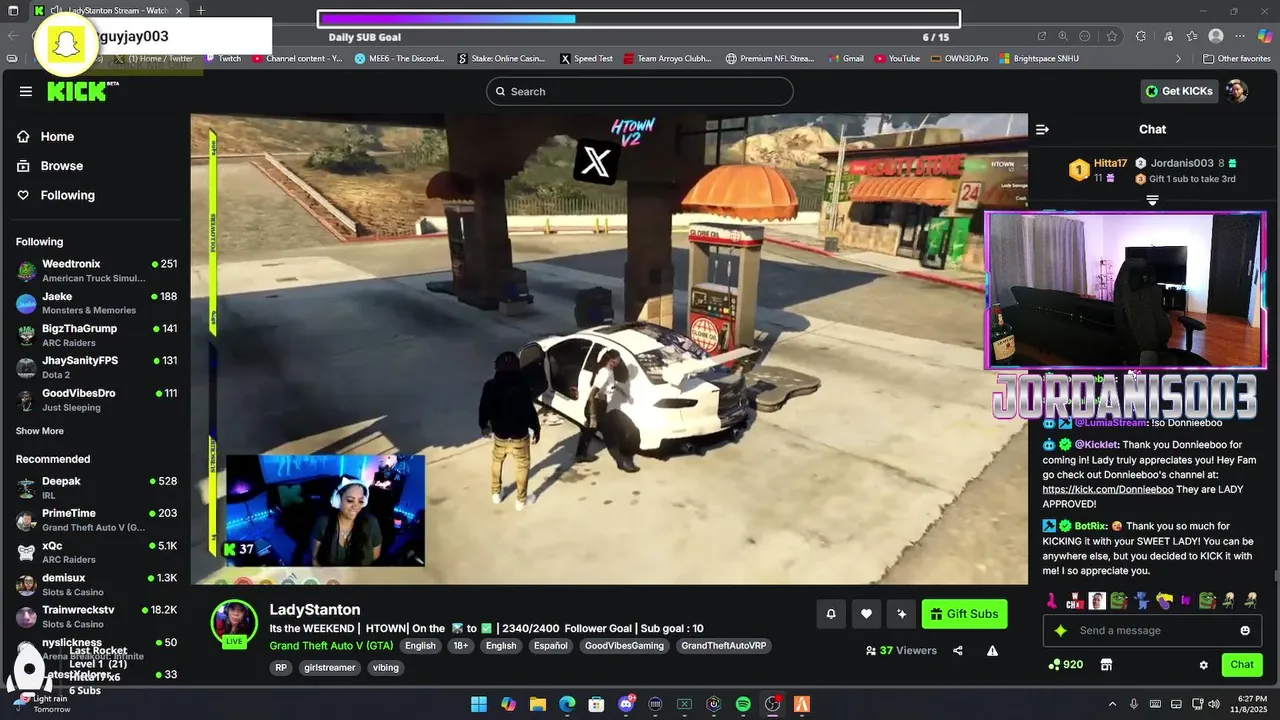Open demisux recommended channel
Viewport: 1280px width, 720px height.
(x=96, y=584)
